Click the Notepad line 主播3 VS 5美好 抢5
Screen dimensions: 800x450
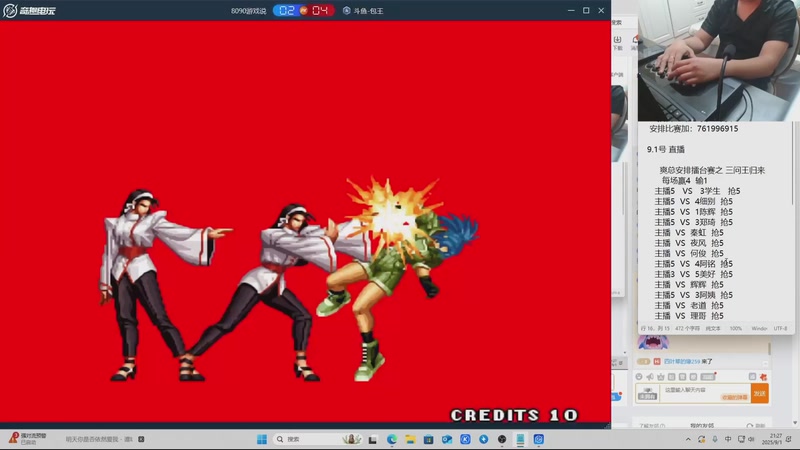point(693,274)
